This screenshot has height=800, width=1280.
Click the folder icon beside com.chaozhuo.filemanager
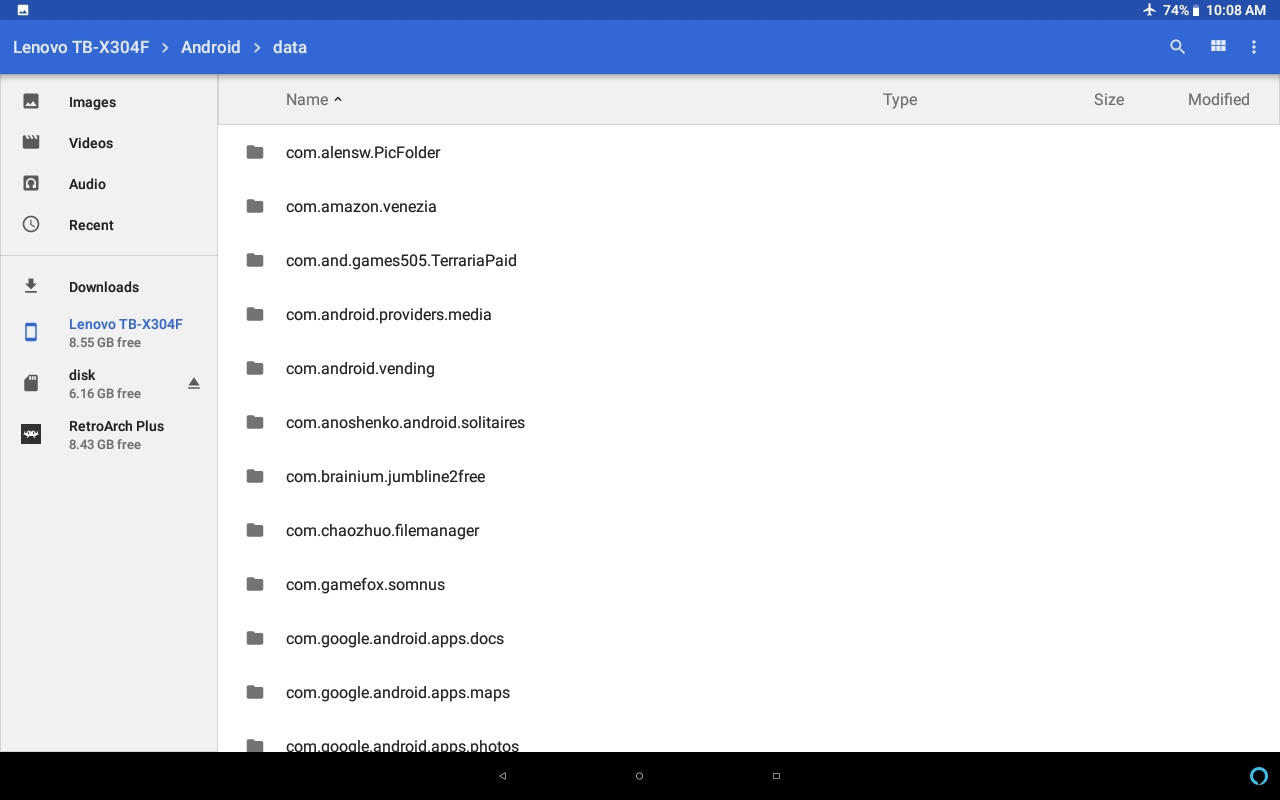[x=255, y=530]
